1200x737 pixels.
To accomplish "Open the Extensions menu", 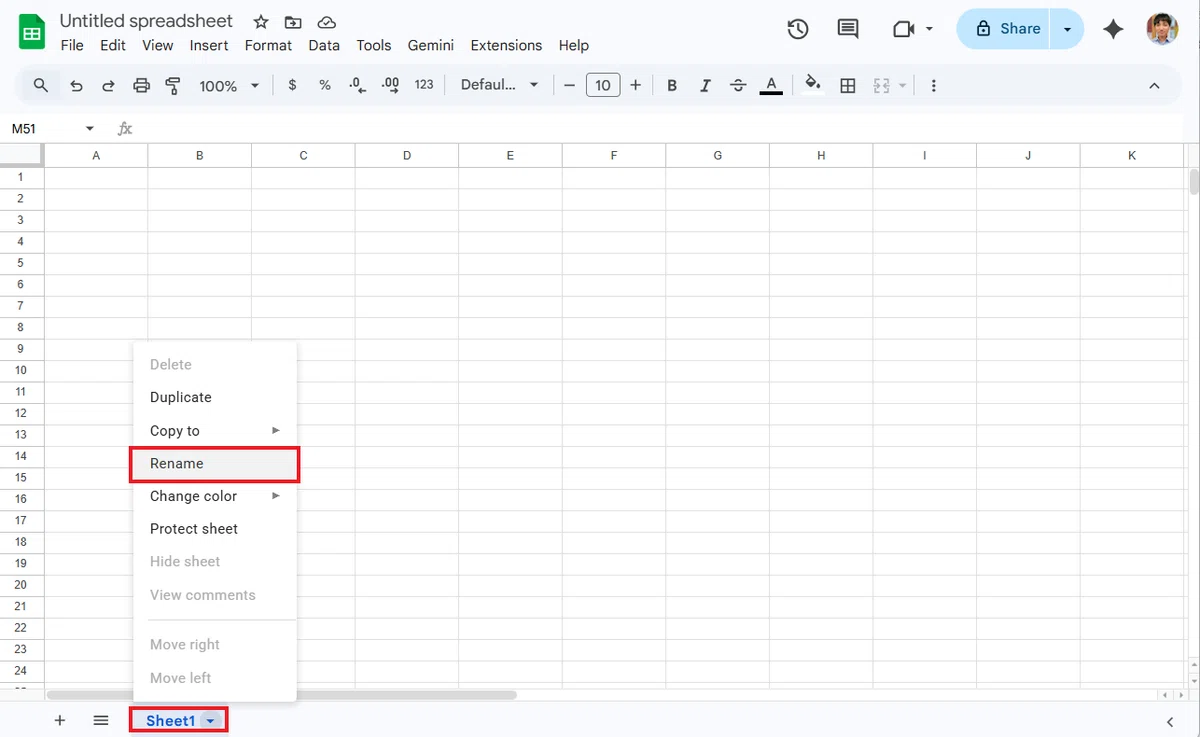I will [506, 45].
